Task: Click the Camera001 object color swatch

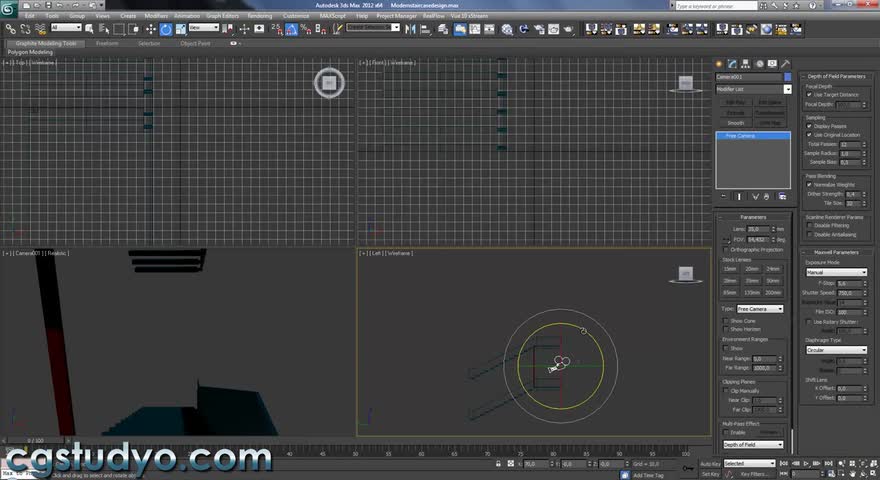Action: [788, 77]
